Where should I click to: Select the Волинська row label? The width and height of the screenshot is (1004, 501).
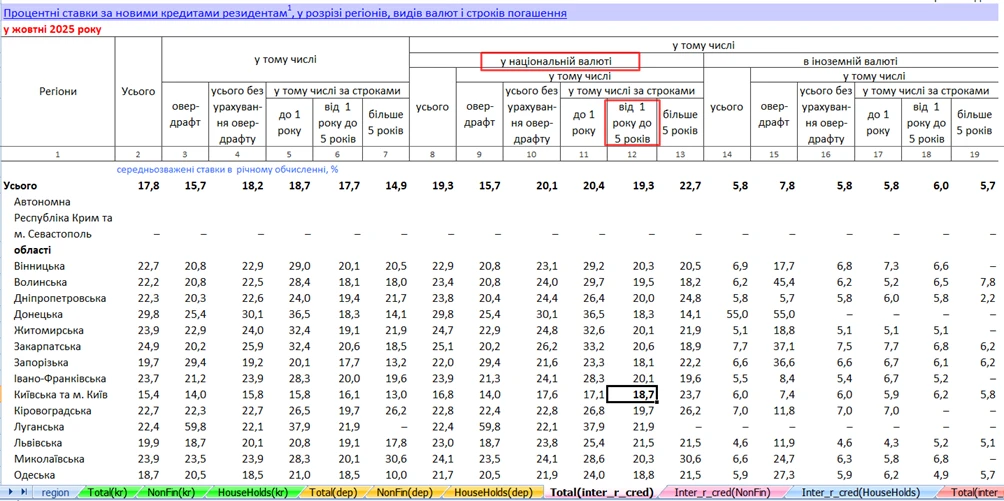point(40,282)
